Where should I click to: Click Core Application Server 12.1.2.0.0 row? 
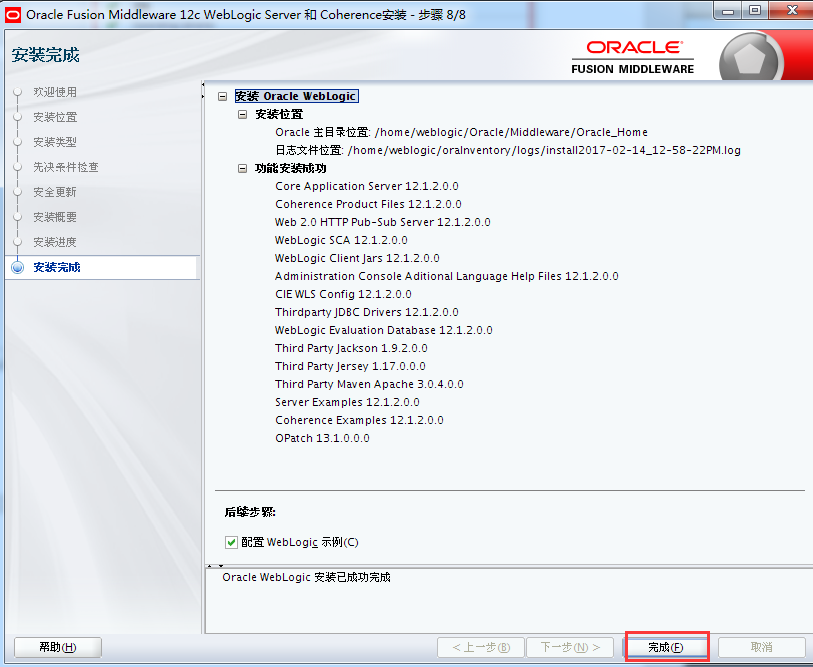(x=367, y=186)
